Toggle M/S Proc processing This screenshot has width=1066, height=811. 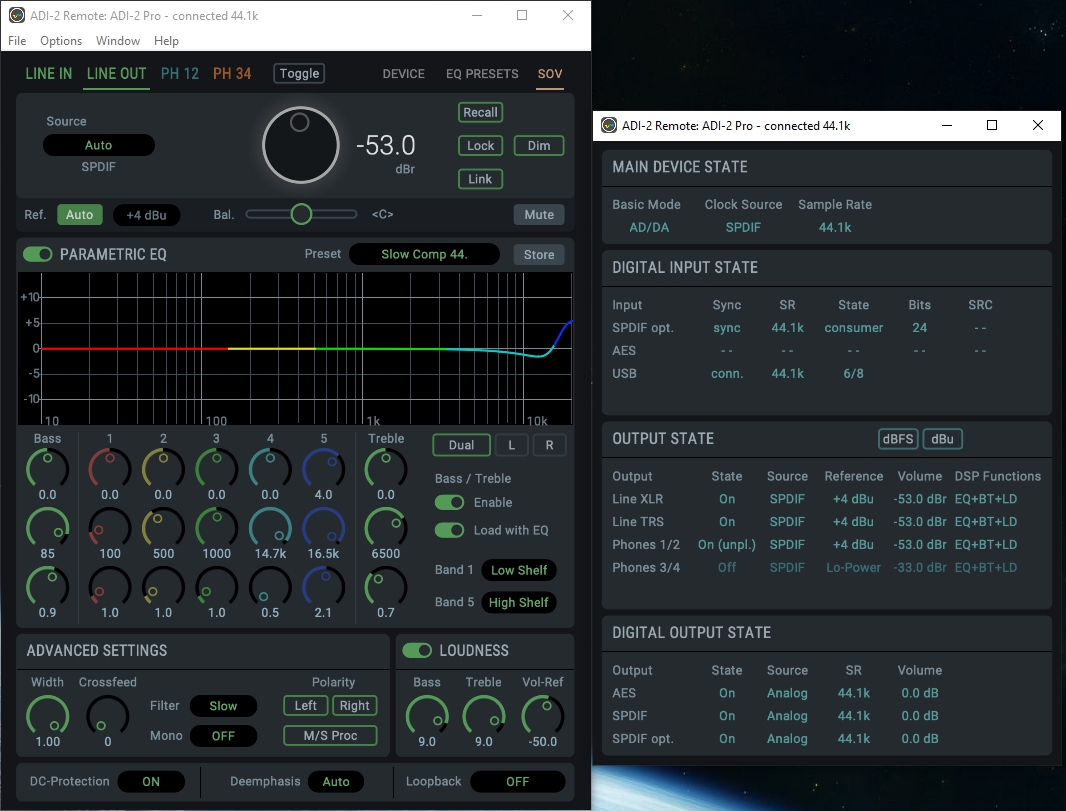[x=330, y=736]
